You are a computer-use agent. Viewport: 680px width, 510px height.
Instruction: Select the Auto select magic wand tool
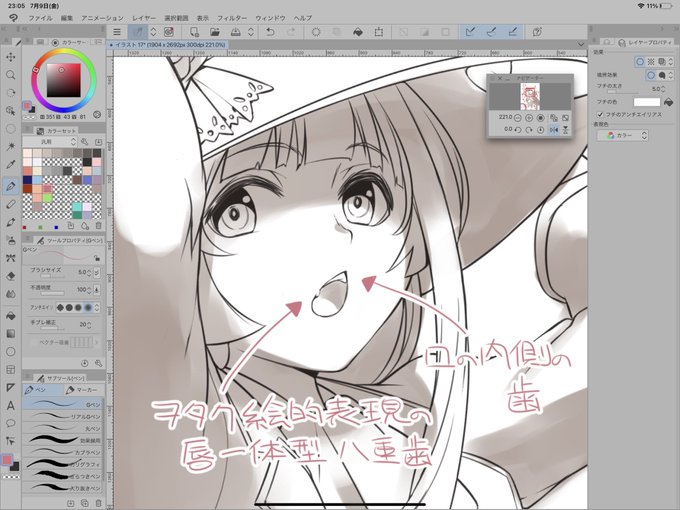pyautogui.click(x=11, y=146)
